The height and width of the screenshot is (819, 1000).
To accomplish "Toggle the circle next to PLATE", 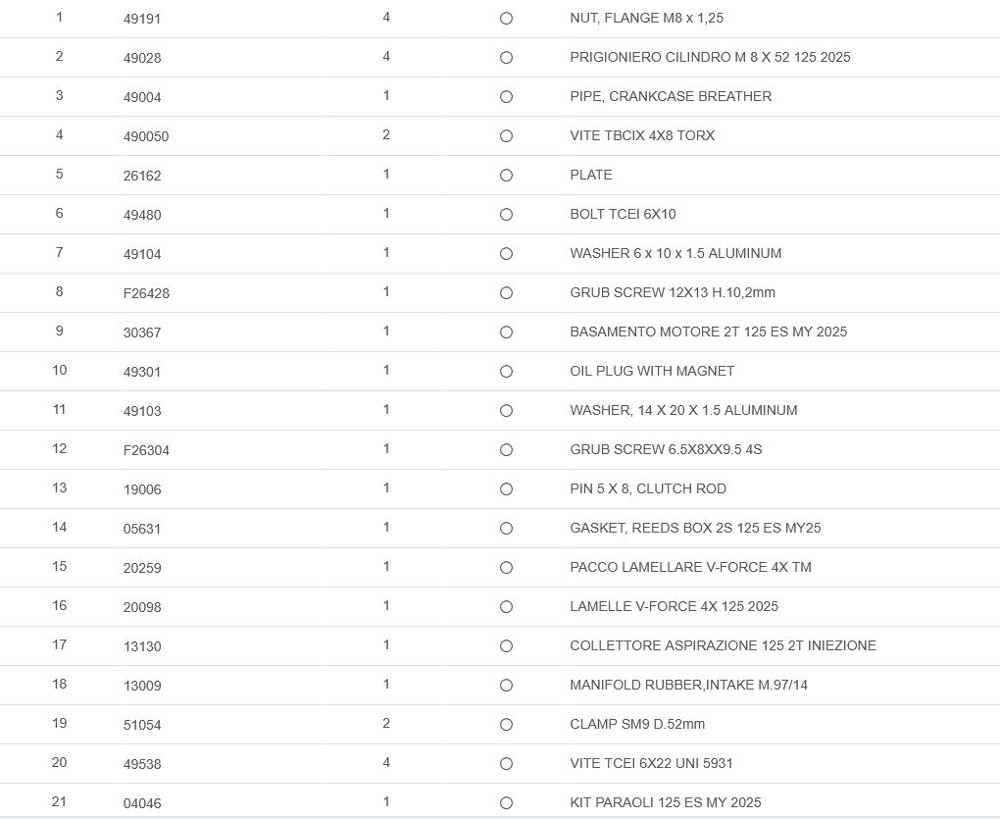I will tap(506, 175).
